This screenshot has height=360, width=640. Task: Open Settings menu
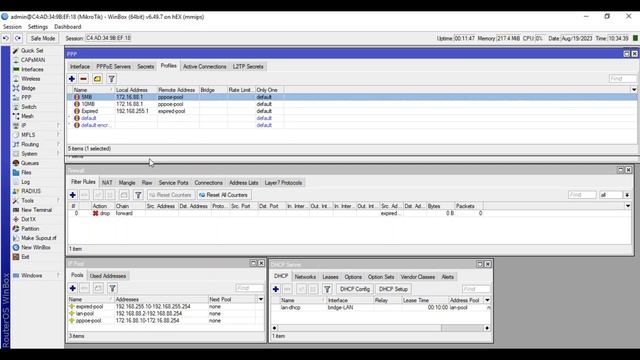pyautogui.click(x=38, y=27)
